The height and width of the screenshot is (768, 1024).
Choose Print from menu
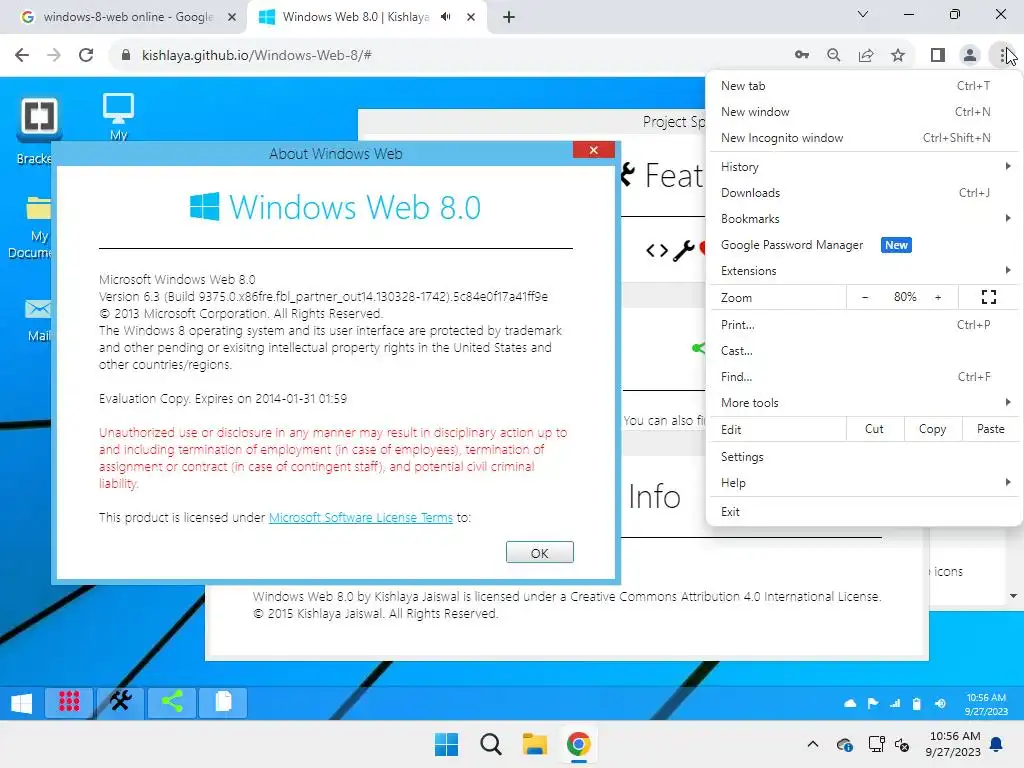(864, 325)
